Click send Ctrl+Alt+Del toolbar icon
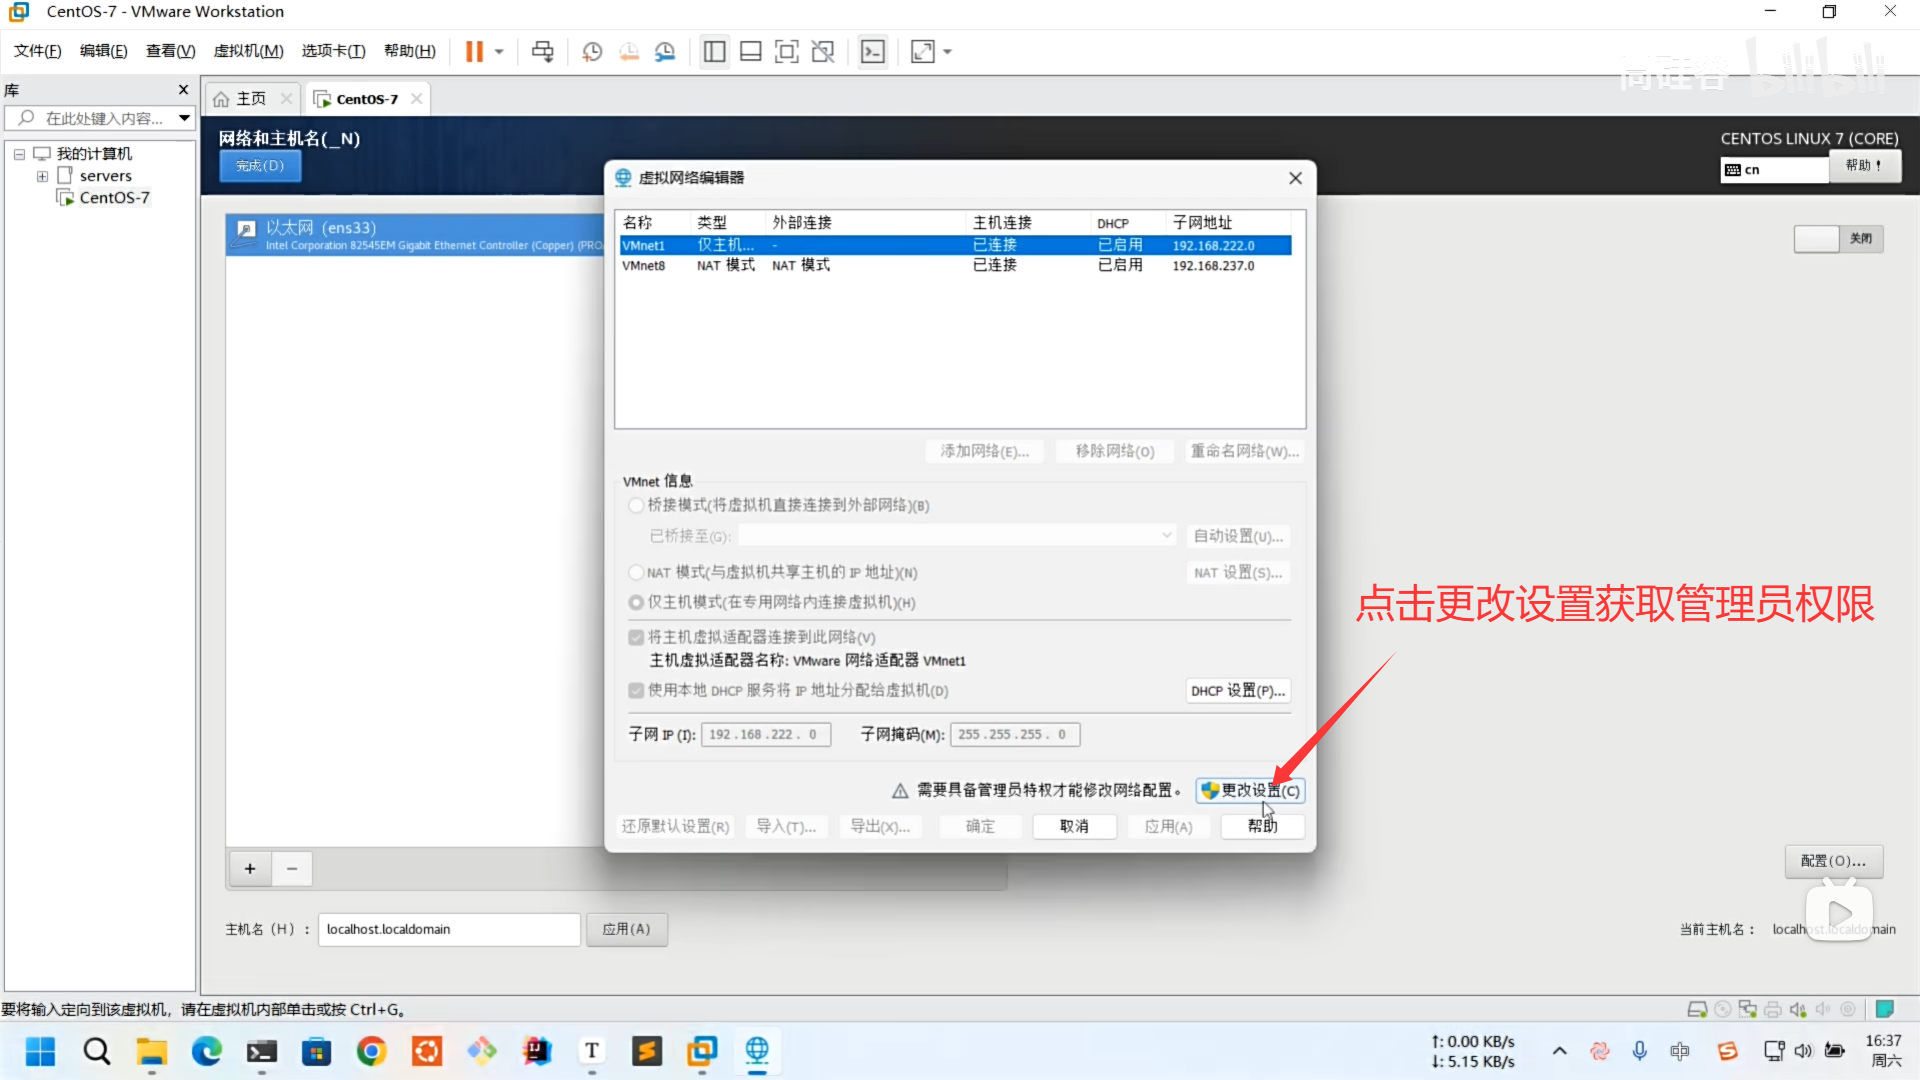This screenshot has width=1920, height=1080. [542, 51]
